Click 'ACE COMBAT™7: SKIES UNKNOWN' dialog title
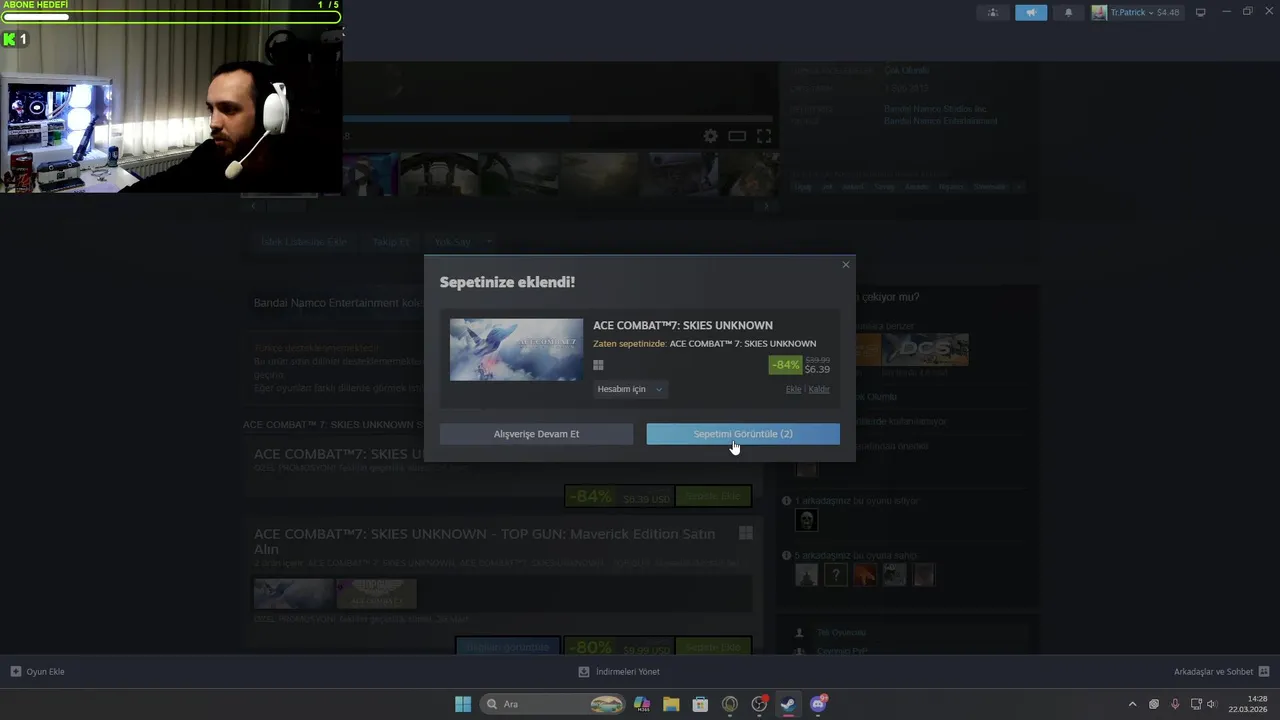Image resolution: width=1280 pixels, height=720 pixels. click(683, 325)
